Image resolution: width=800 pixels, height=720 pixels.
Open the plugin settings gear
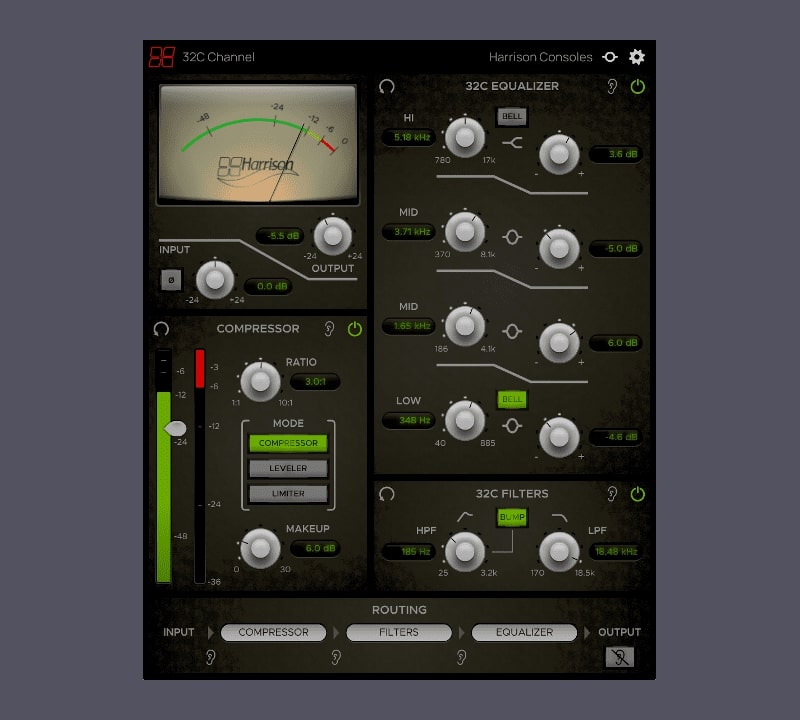[x=636, y=57]
